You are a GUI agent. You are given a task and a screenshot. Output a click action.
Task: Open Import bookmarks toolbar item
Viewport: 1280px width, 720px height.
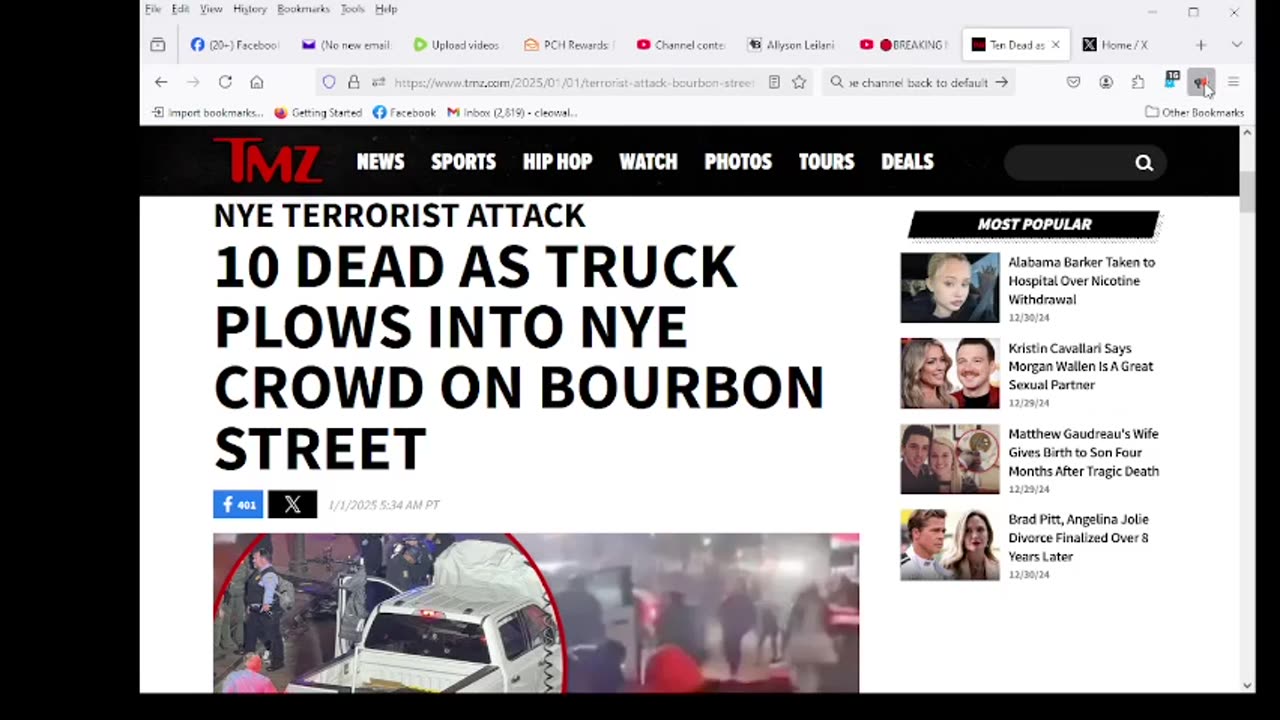pyautogui.click(x=208, y=112)
